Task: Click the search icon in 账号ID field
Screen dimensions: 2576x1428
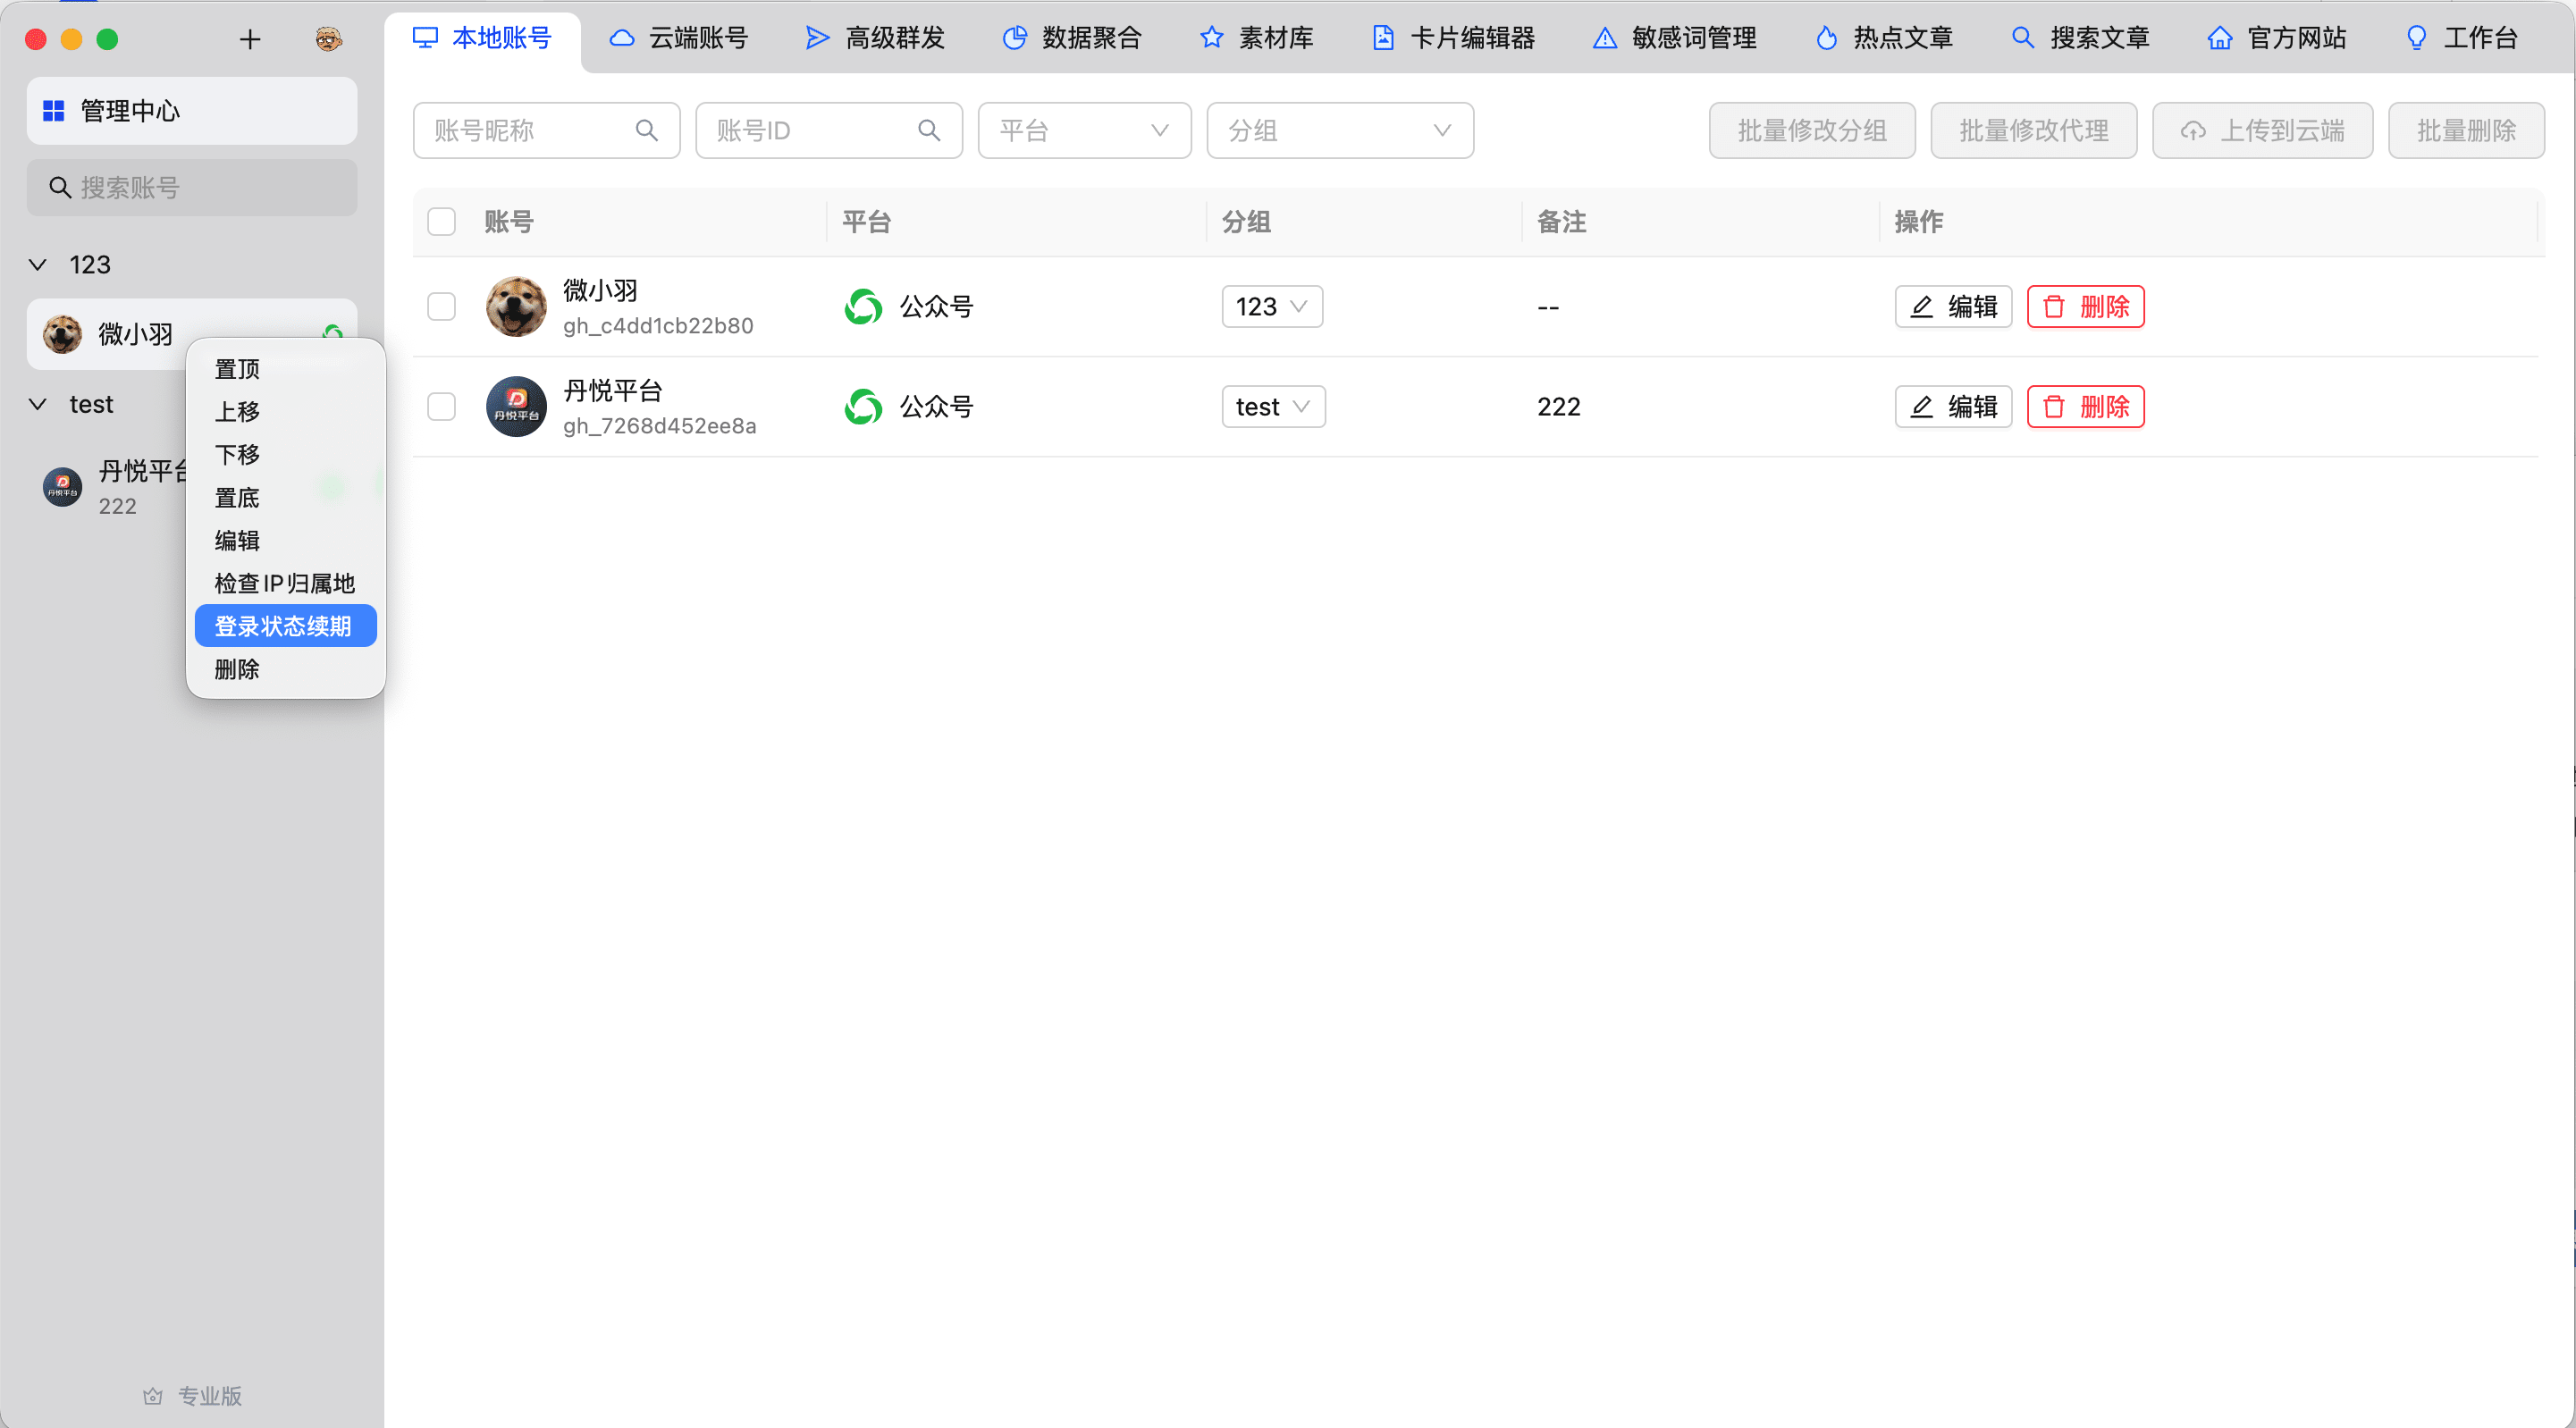Action: (928, 130)
